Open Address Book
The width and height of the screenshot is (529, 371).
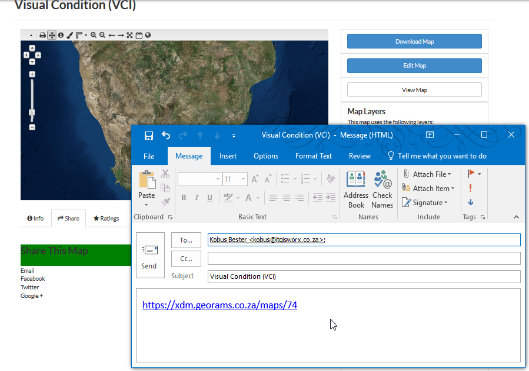(x=356, y=190)
